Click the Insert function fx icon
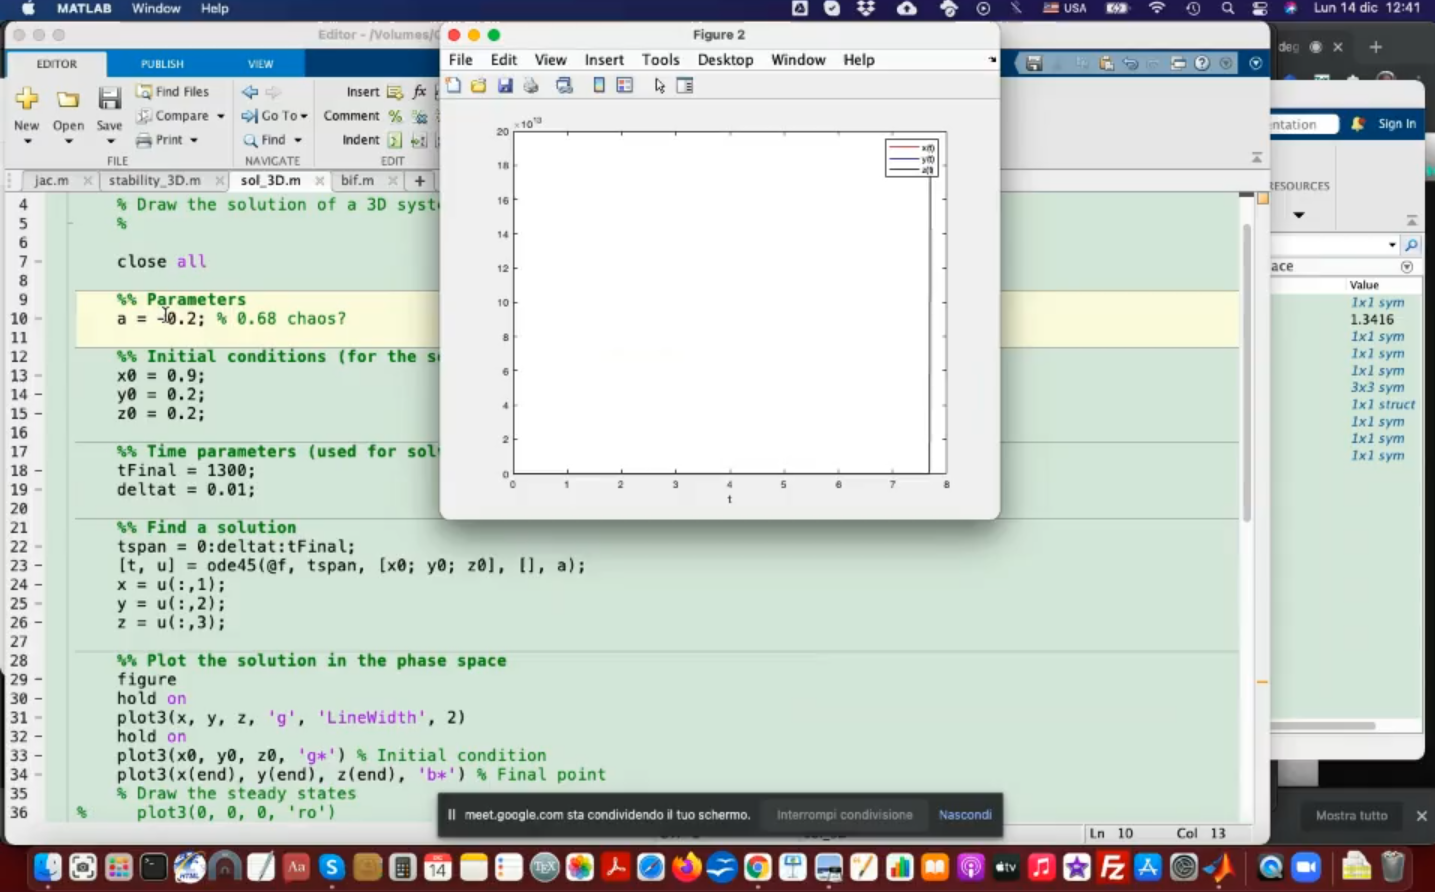 tap(420, 91)
